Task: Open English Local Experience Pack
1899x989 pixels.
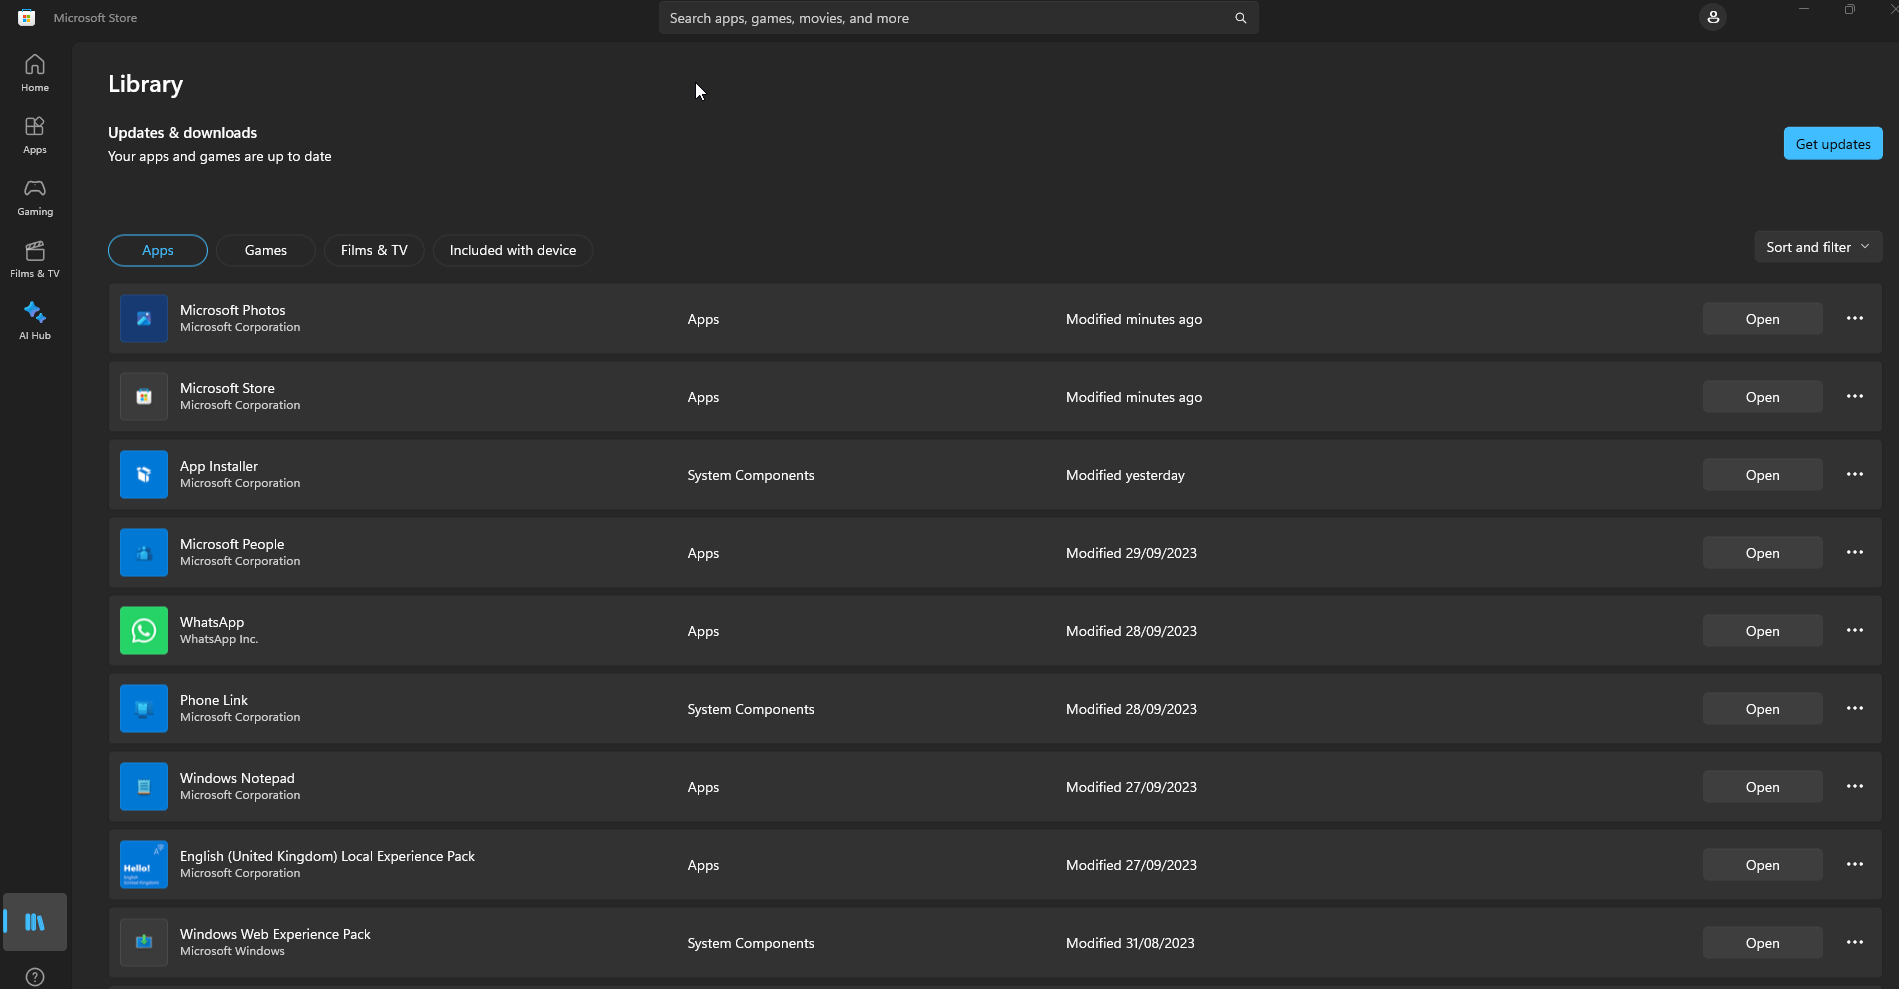Action: click(x=1762, y=865)
